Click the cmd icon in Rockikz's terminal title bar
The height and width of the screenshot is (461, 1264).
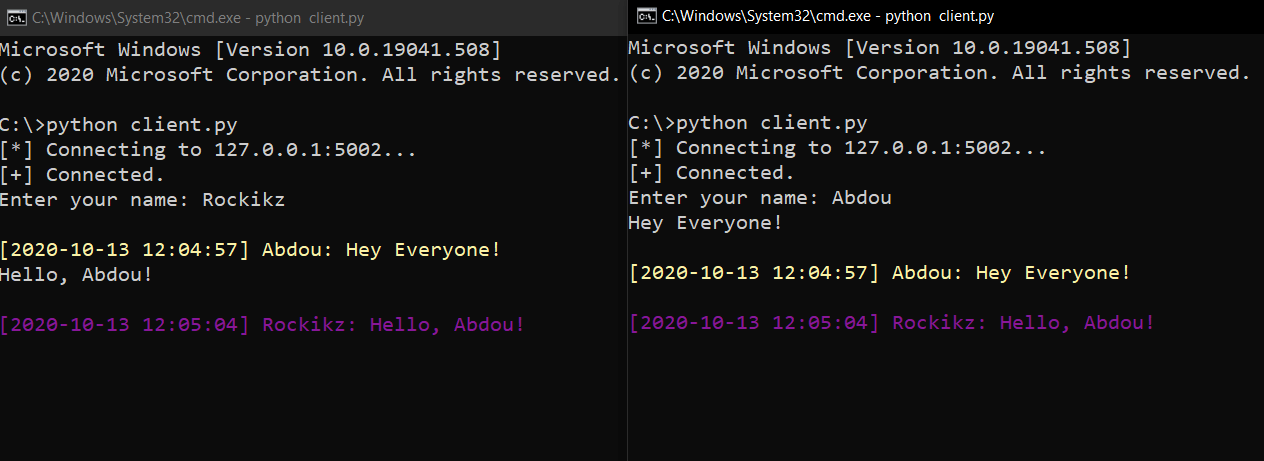(x=14, y=17)
